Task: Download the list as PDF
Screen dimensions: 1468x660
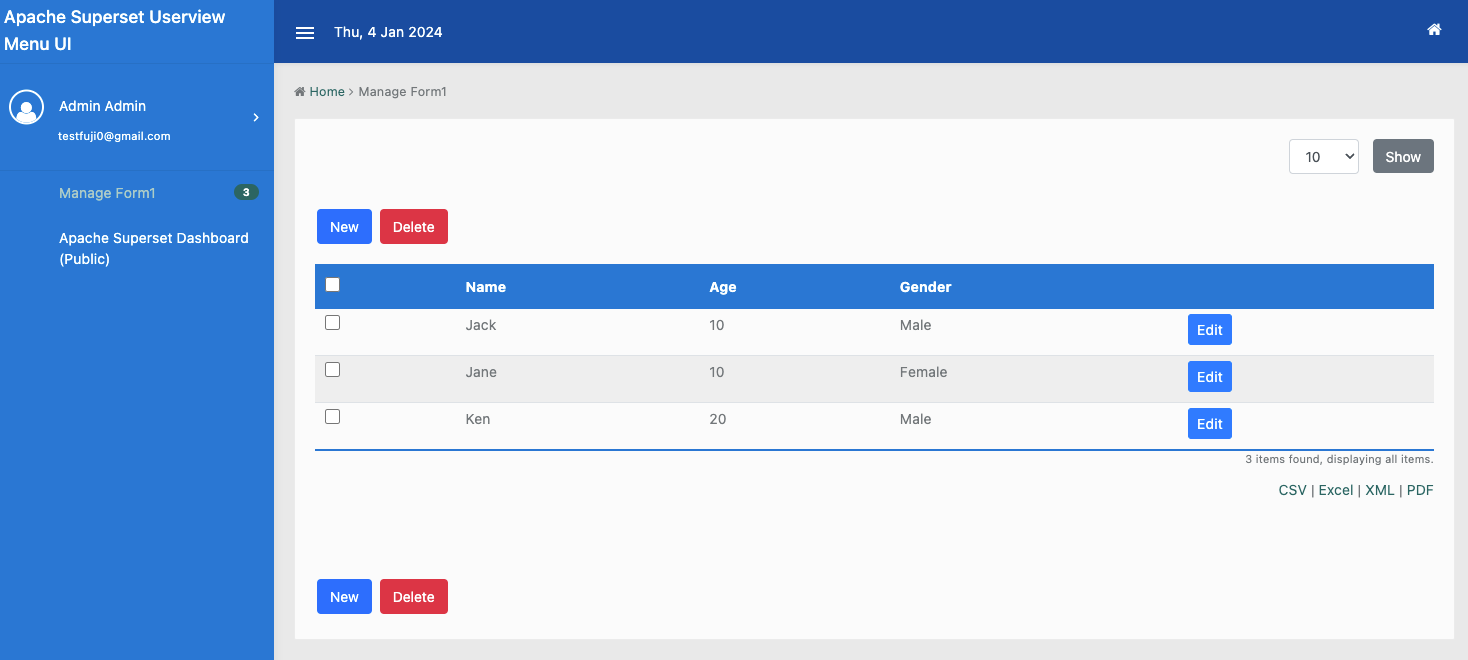Action: click(x=1420, y=490)
